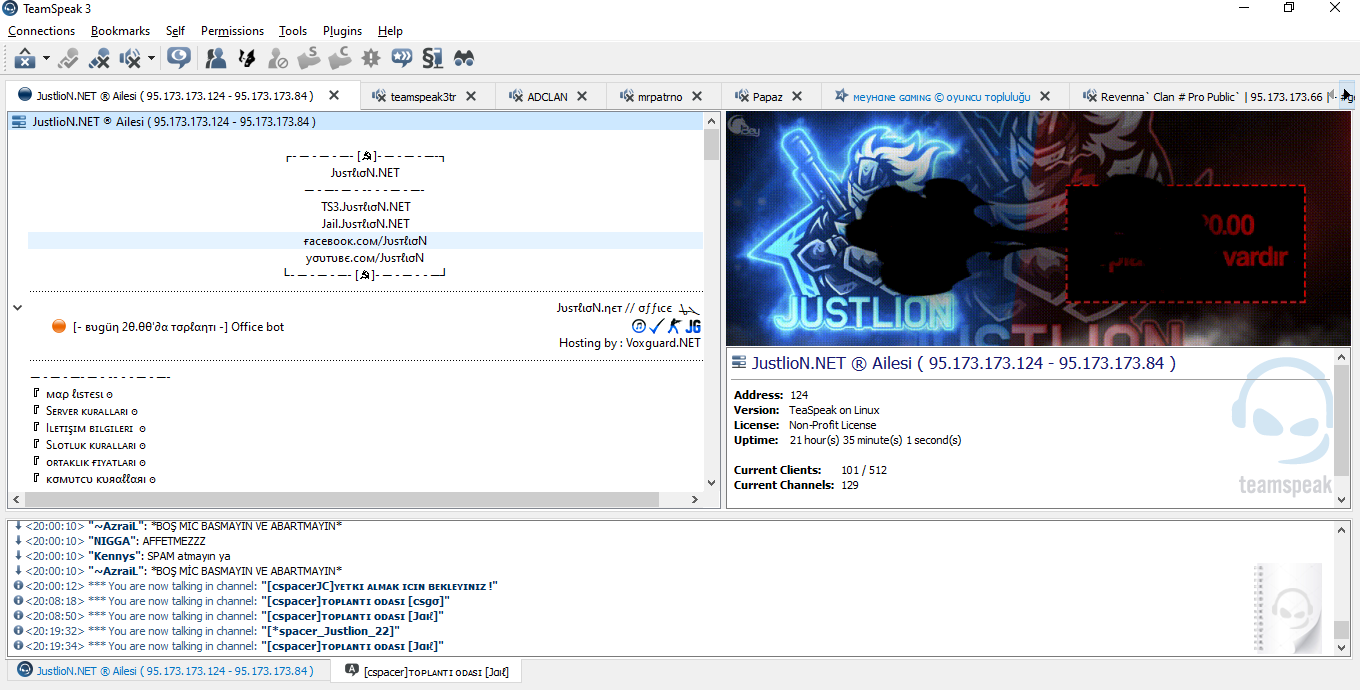The width and height of the screenshot is (1360, 690).
Task: Click the blue speech bubble toolbar icon
Action: [179, 58]
